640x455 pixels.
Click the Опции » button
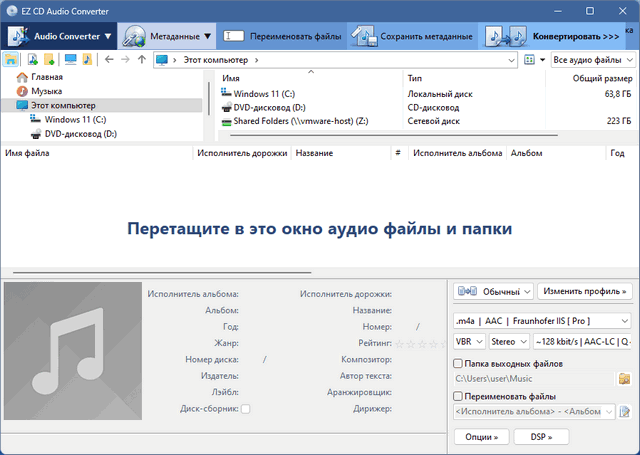pyautogui.click(x=481, y=437)
